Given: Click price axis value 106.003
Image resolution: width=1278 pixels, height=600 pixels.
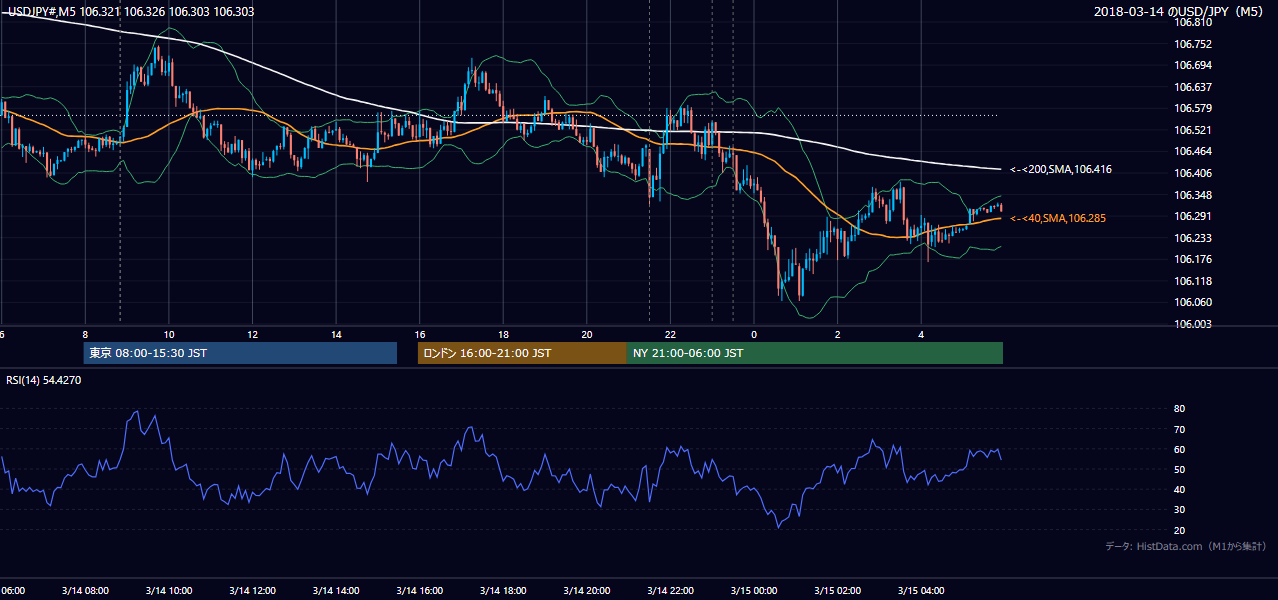Looking at the screenshot, I should tap(1192, 324).
